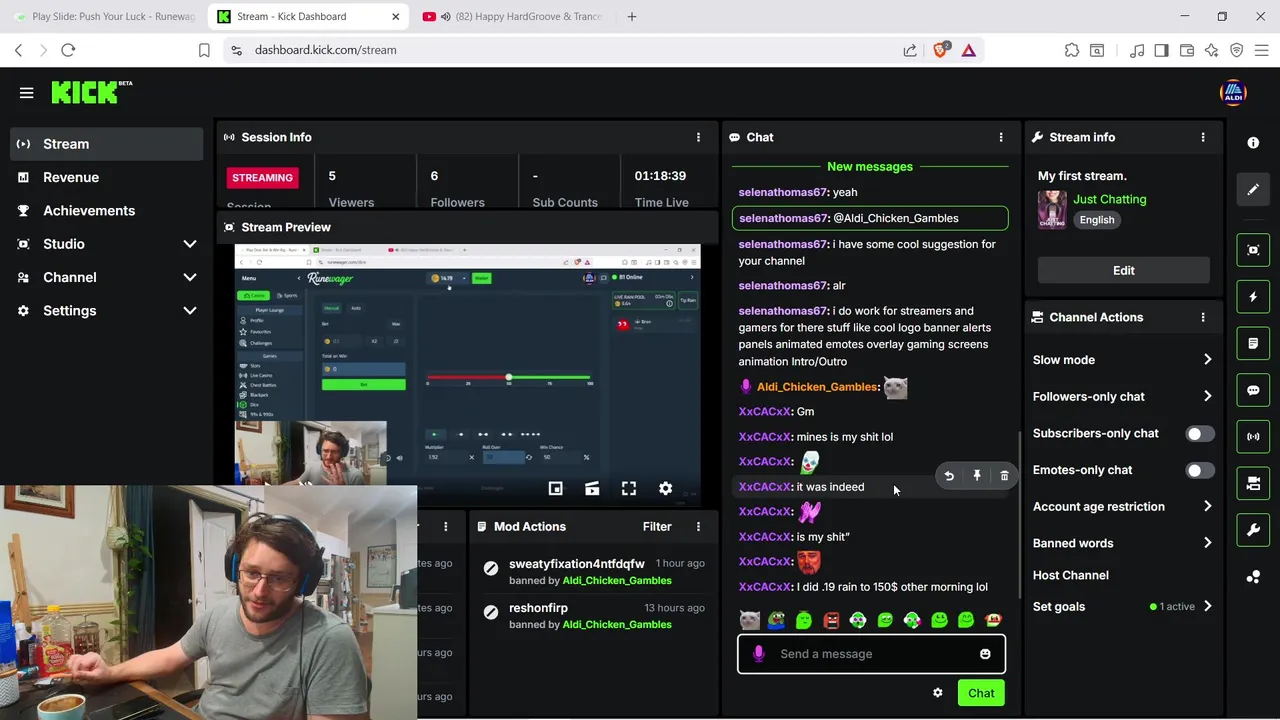Image resolution: width=1280 pixels, height=720 pixels.
Task: Go to Revenue in left sidebar
Action: (108, 177)
